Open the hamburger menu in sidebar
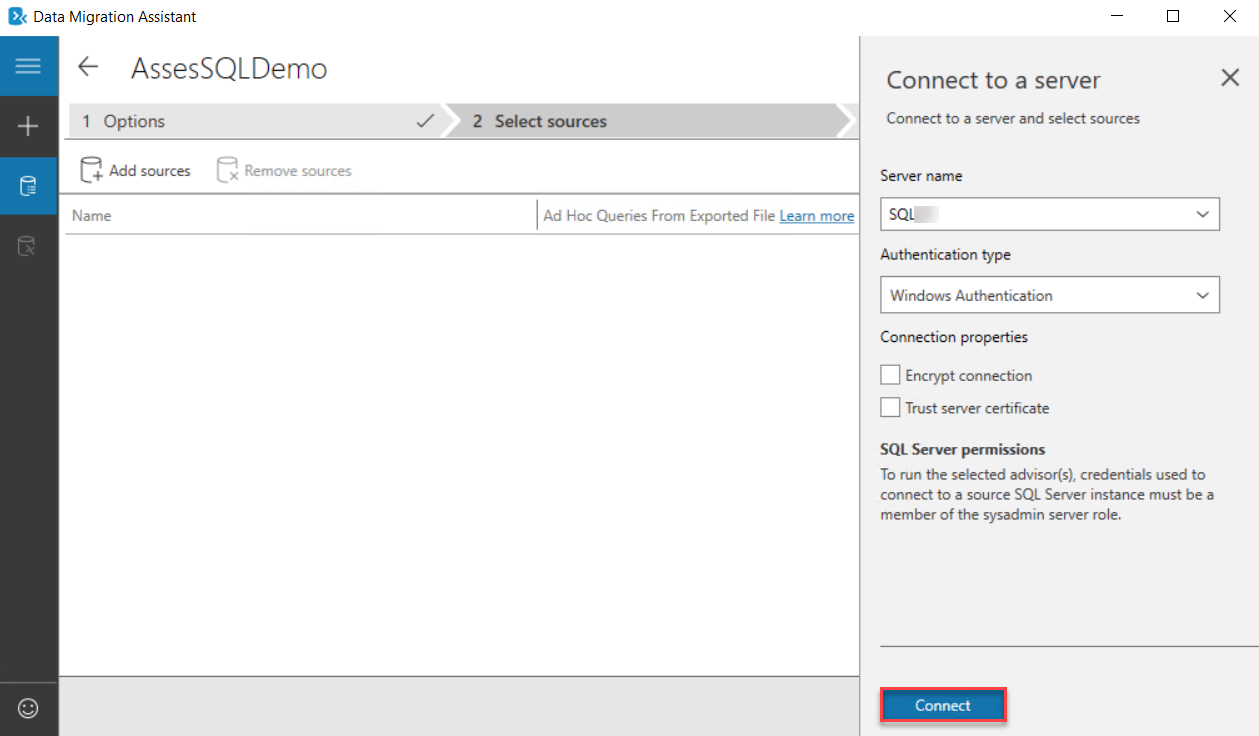Screen dimensions: 1259x736 pos(28,66)
